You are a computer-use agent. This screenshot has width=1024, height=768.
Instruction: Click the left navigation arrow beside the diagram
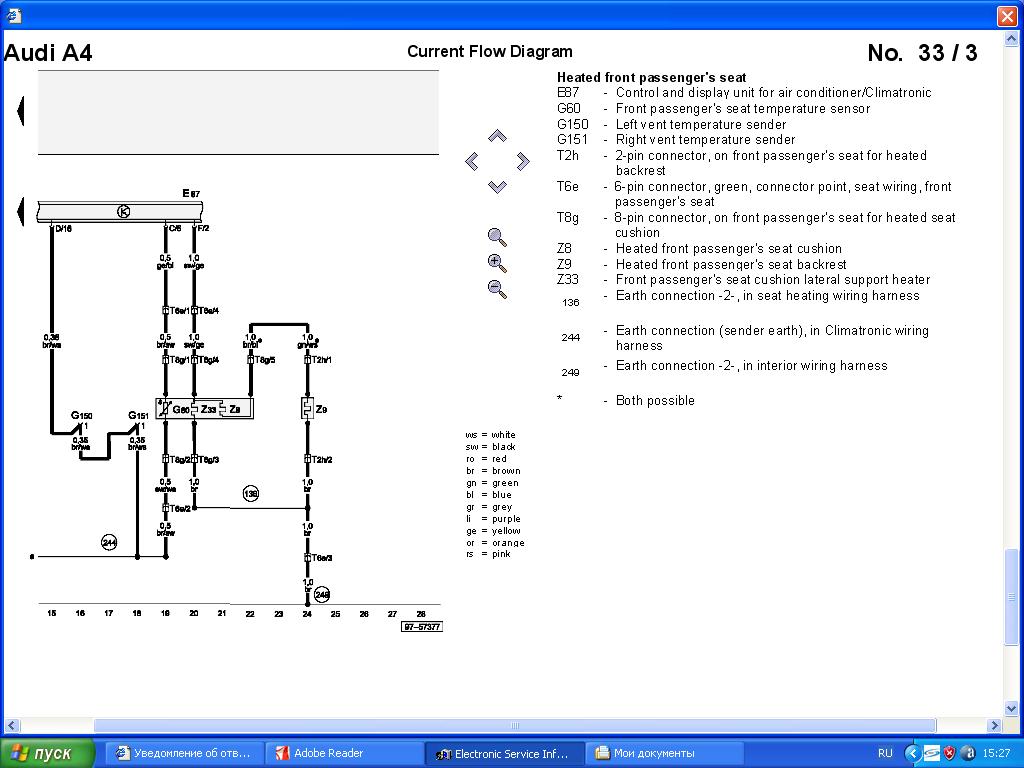(x=472, y=161)
